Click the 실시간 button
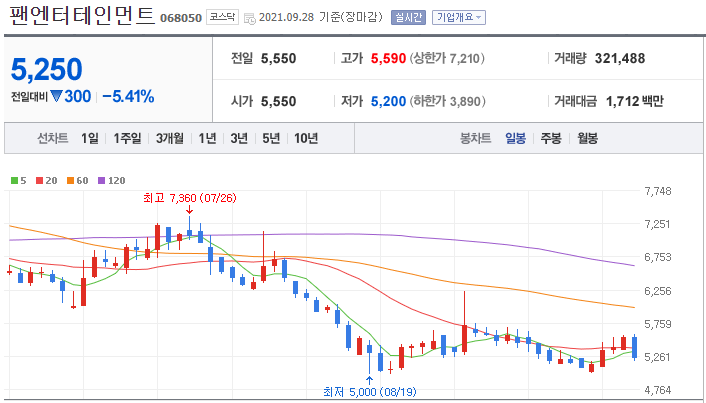The width and height of the screenshot is (706, 403). coord(408,18)
